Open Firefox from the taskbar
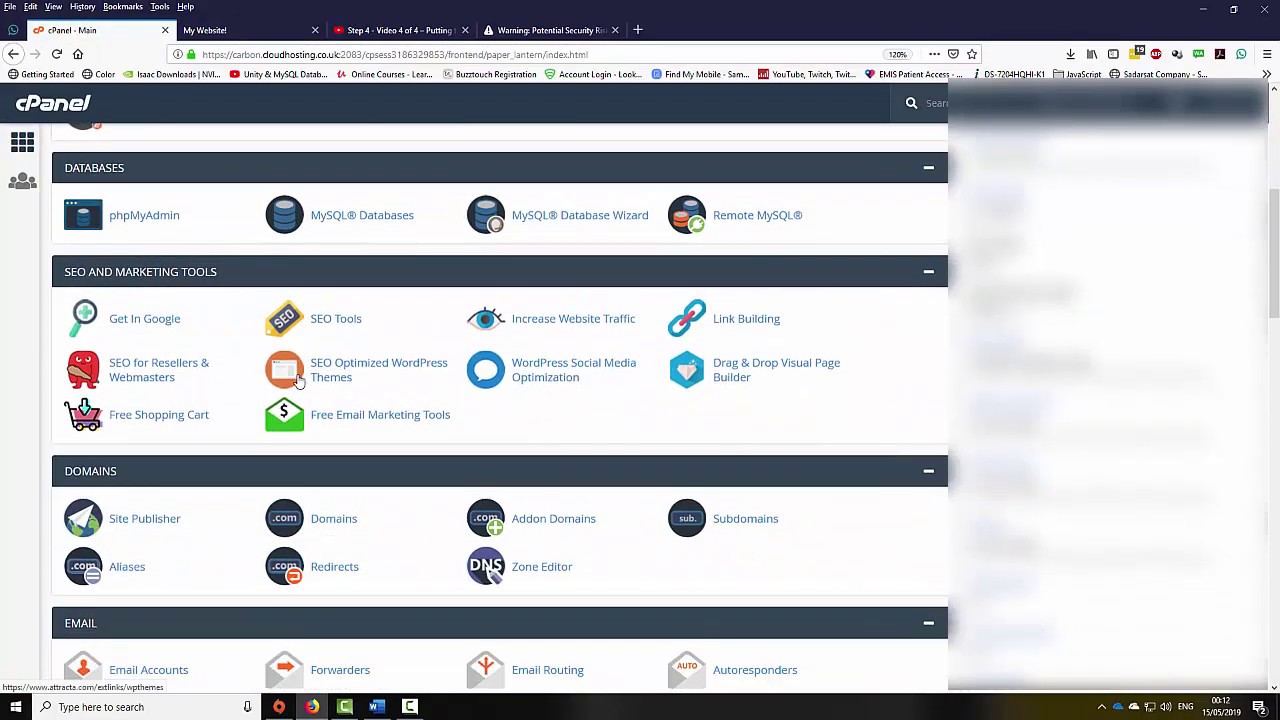Image resolution: width=1280 pixels, height=720 pixels. pos(312,707)
